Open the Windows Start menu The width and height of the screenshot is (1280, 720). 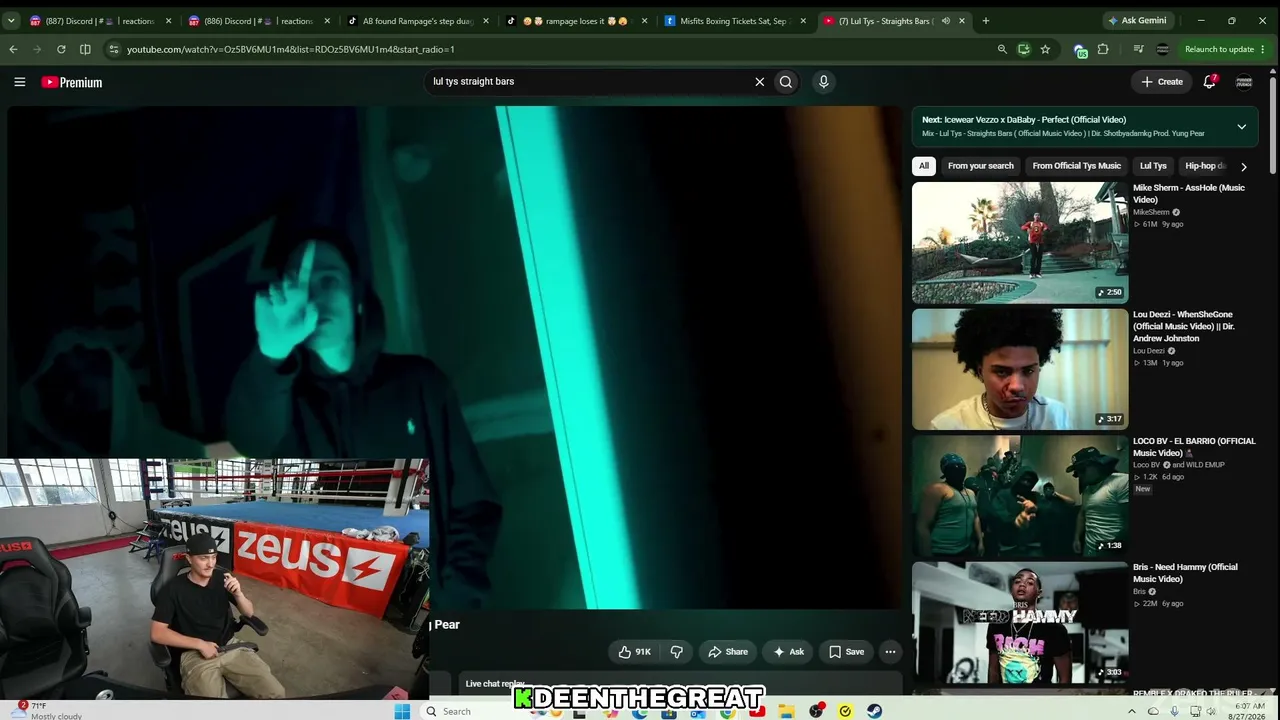pyautogui.click(x=402, y=711)
